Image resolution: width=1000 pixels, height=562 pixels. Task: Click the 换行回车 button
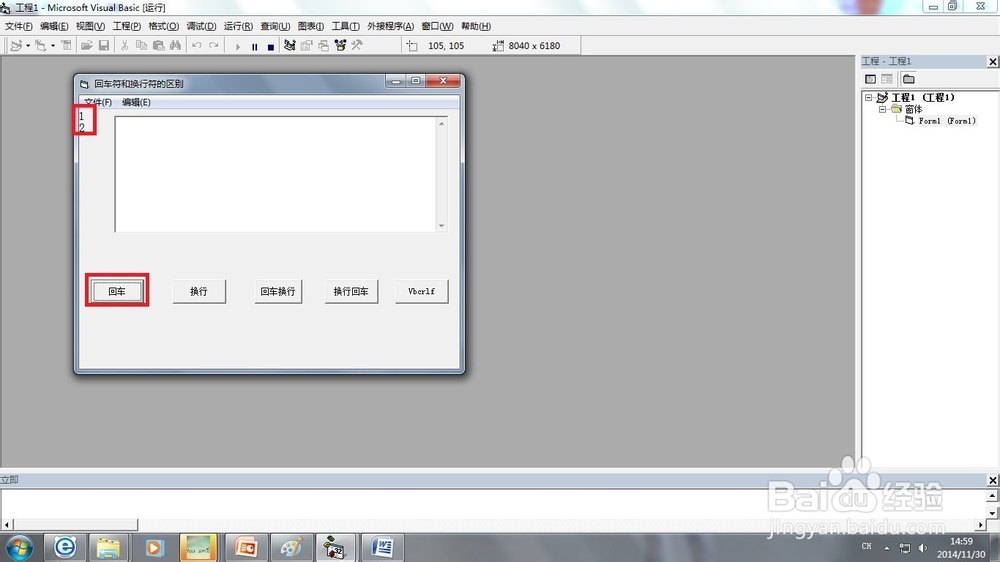351,292
